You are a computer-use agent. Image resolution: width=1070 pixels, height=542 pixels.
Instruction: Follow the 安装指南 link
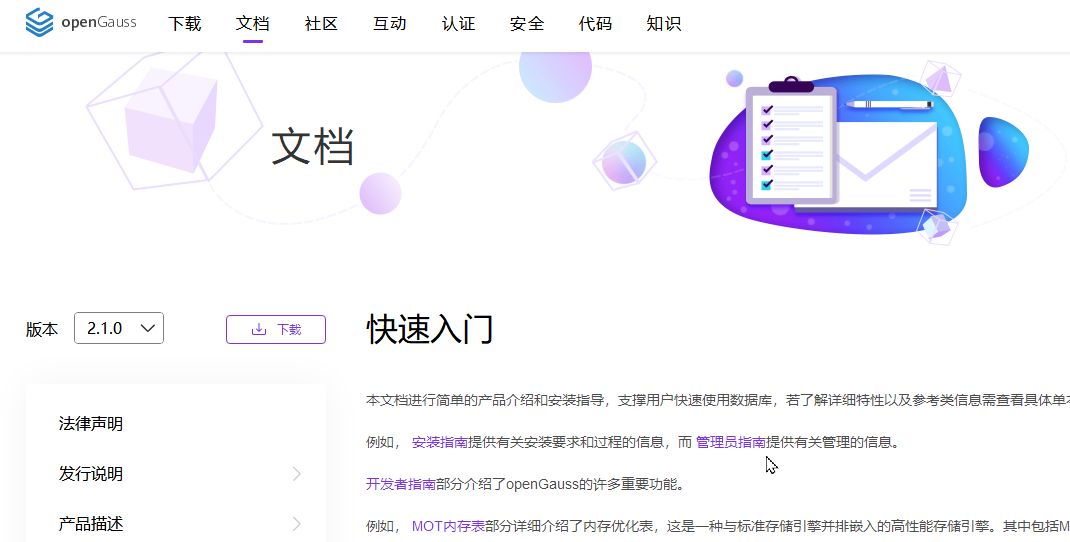(x=440, y=442)
